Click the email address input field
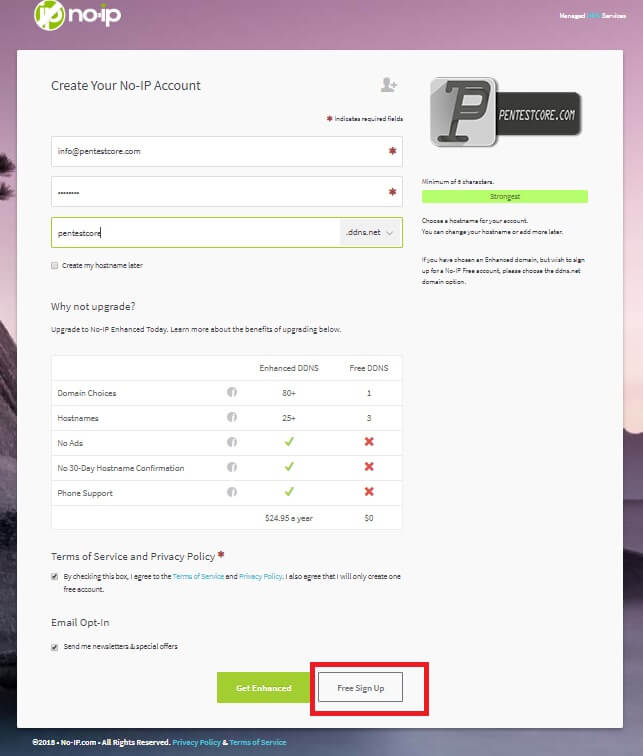Viewport: 643px width, 756px height. pos(227,151)
